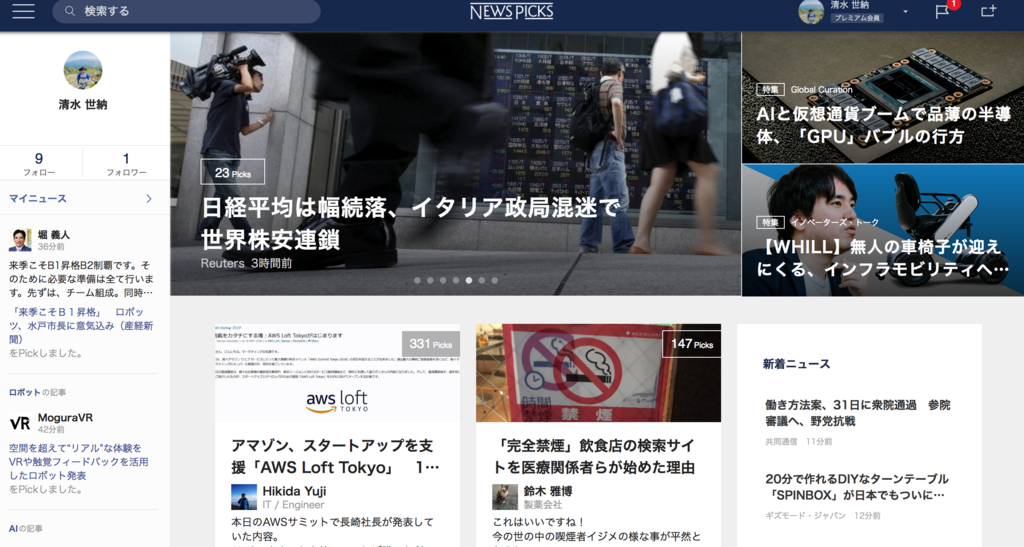Click the 147 Picks badge
Screen dimensions: 1024x547
pyautogui.click(x=692, y=344)
